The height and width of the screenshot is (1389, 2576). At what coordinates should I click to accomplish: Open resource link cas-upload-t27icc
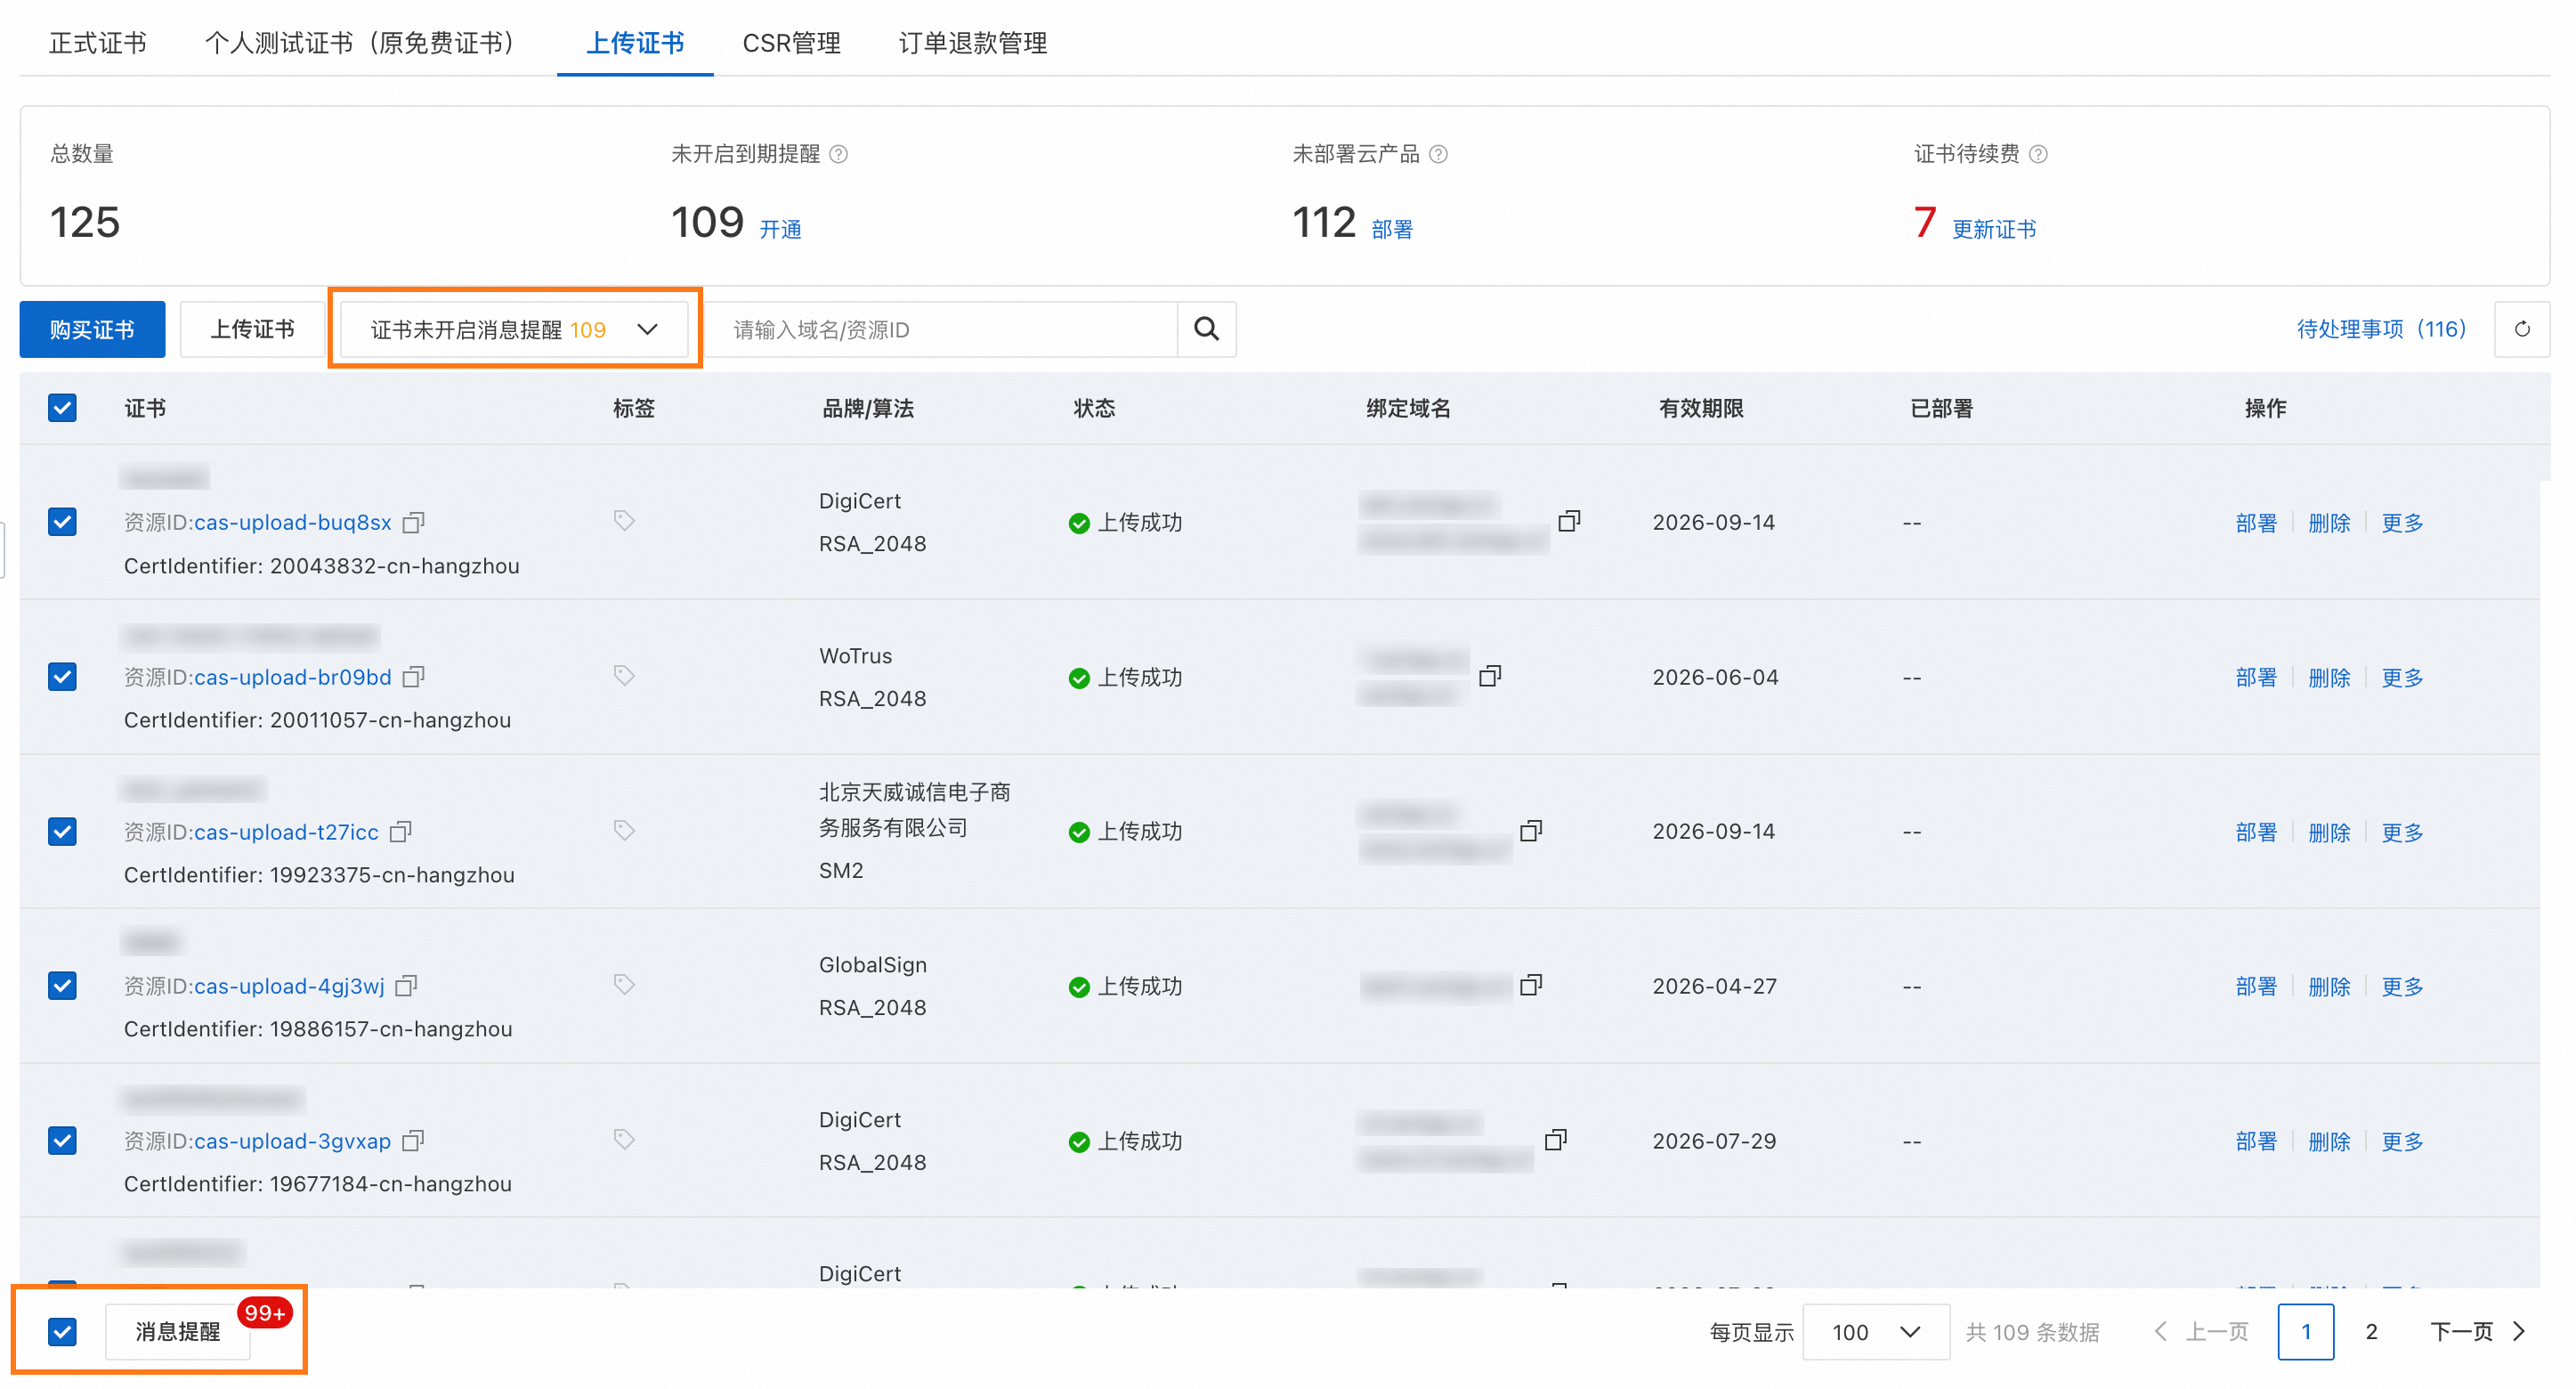click(286, 832)
